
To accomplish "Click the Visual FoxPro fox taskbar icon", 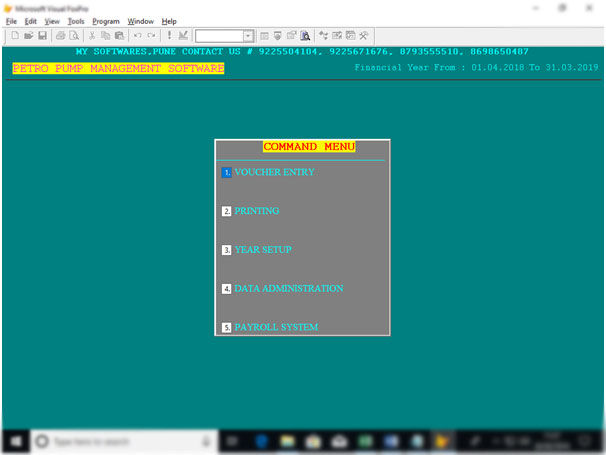I will [x=442, y=441].
